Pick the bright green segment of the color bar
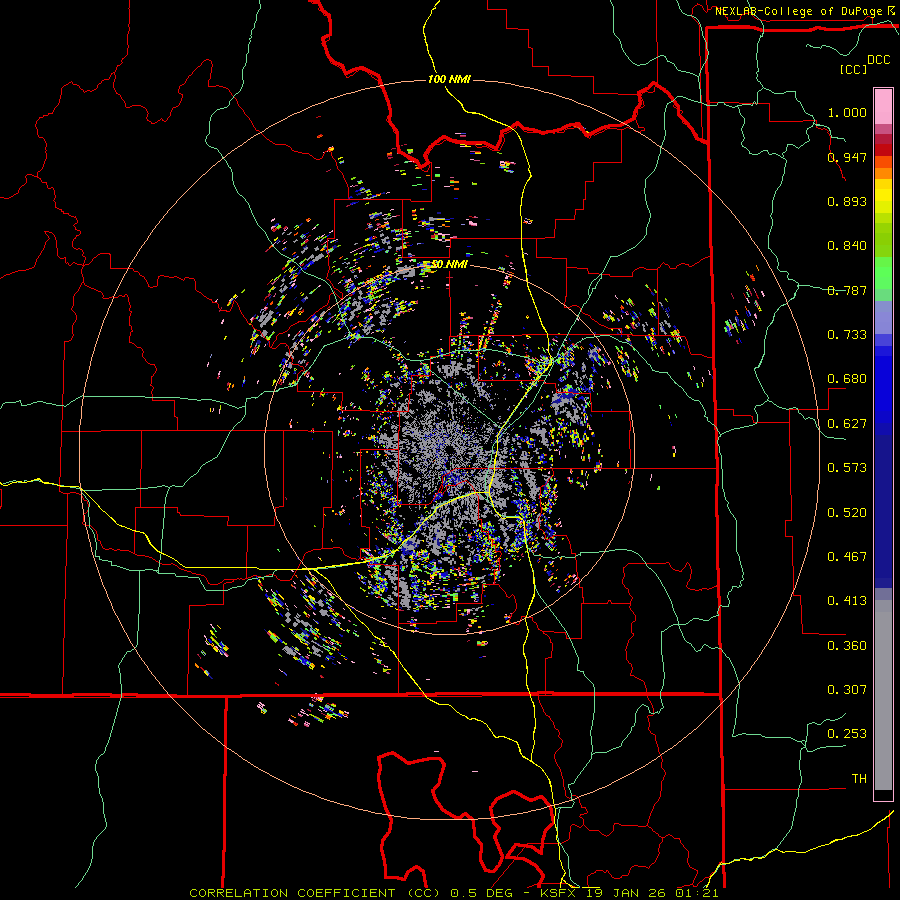Image resolution: width=900 pixels, height=900 pixels. tap(883, 274)
